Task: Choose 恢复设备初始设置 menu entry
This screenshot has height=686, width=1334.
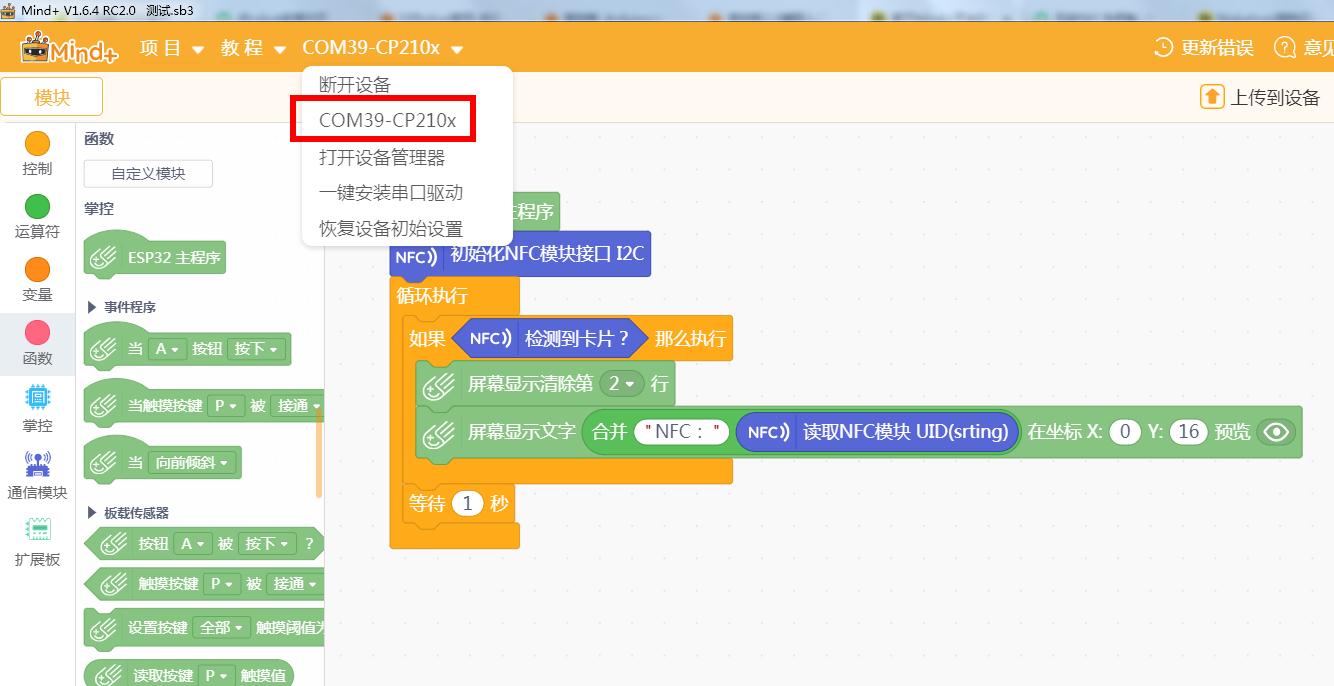Action: (x=391, y=229)
